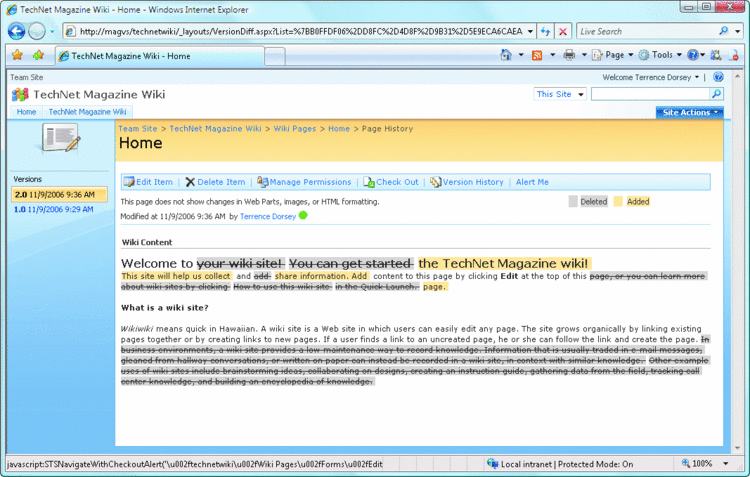Click the Check Out icon
The image size is (750, 477).
coord(369,182)
